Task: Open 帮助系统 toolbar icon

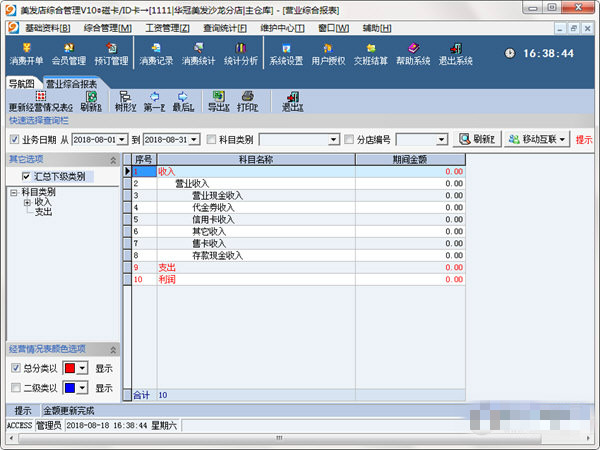Action: pyautogui.click(x=413, y=54)
